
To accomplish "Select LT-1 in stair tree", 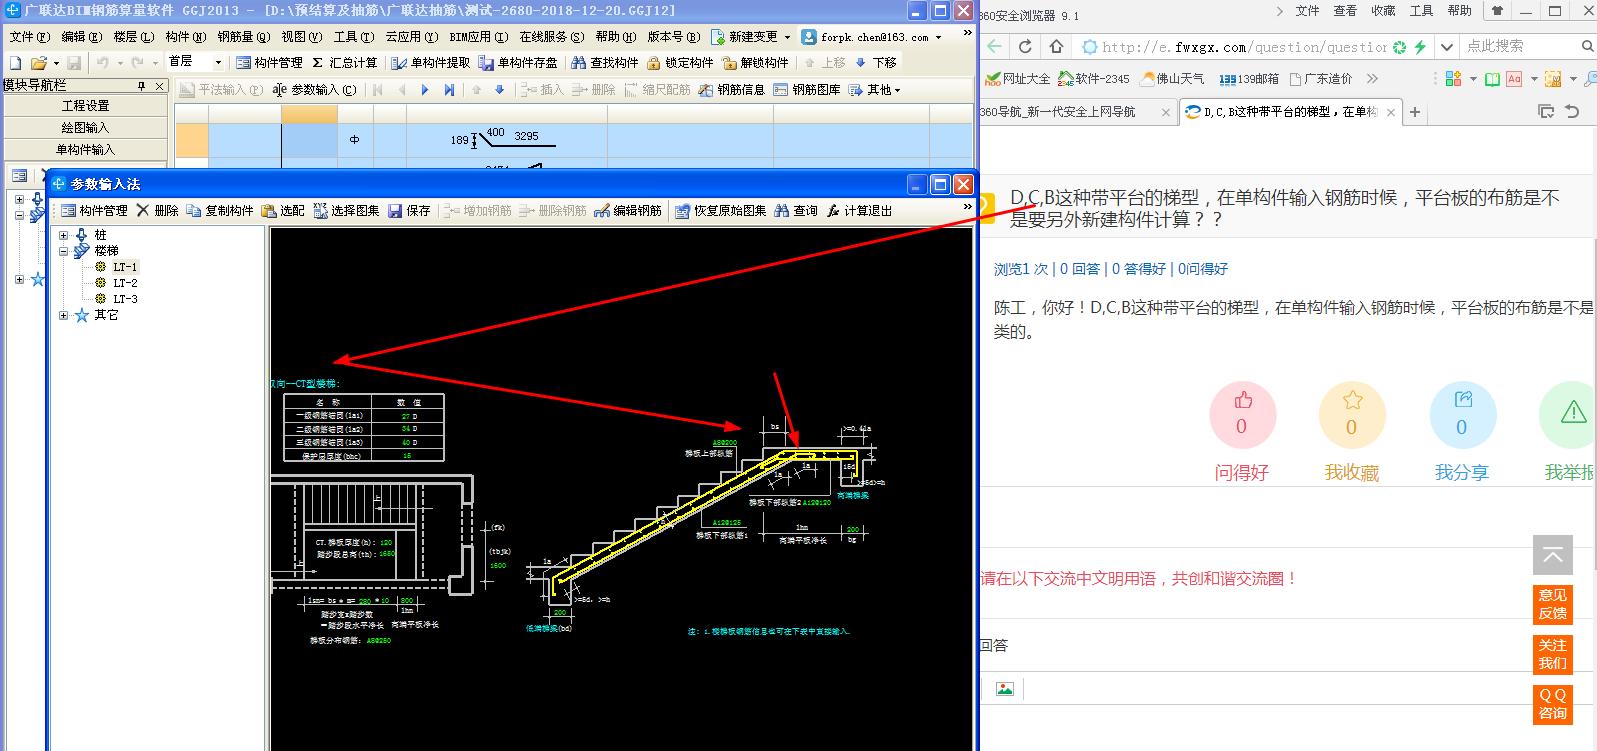I will (125, 267).
